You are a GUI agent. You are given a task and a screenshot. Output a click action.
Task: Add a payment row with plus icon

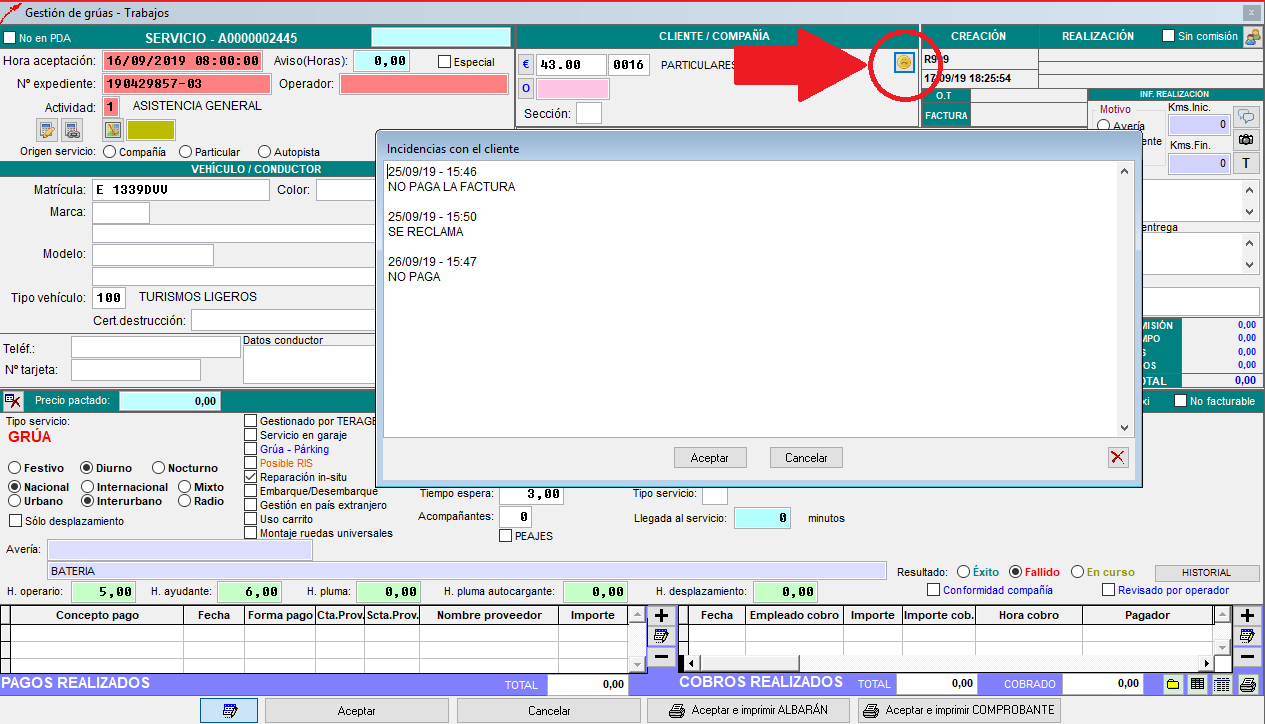(x=661, y=615)
